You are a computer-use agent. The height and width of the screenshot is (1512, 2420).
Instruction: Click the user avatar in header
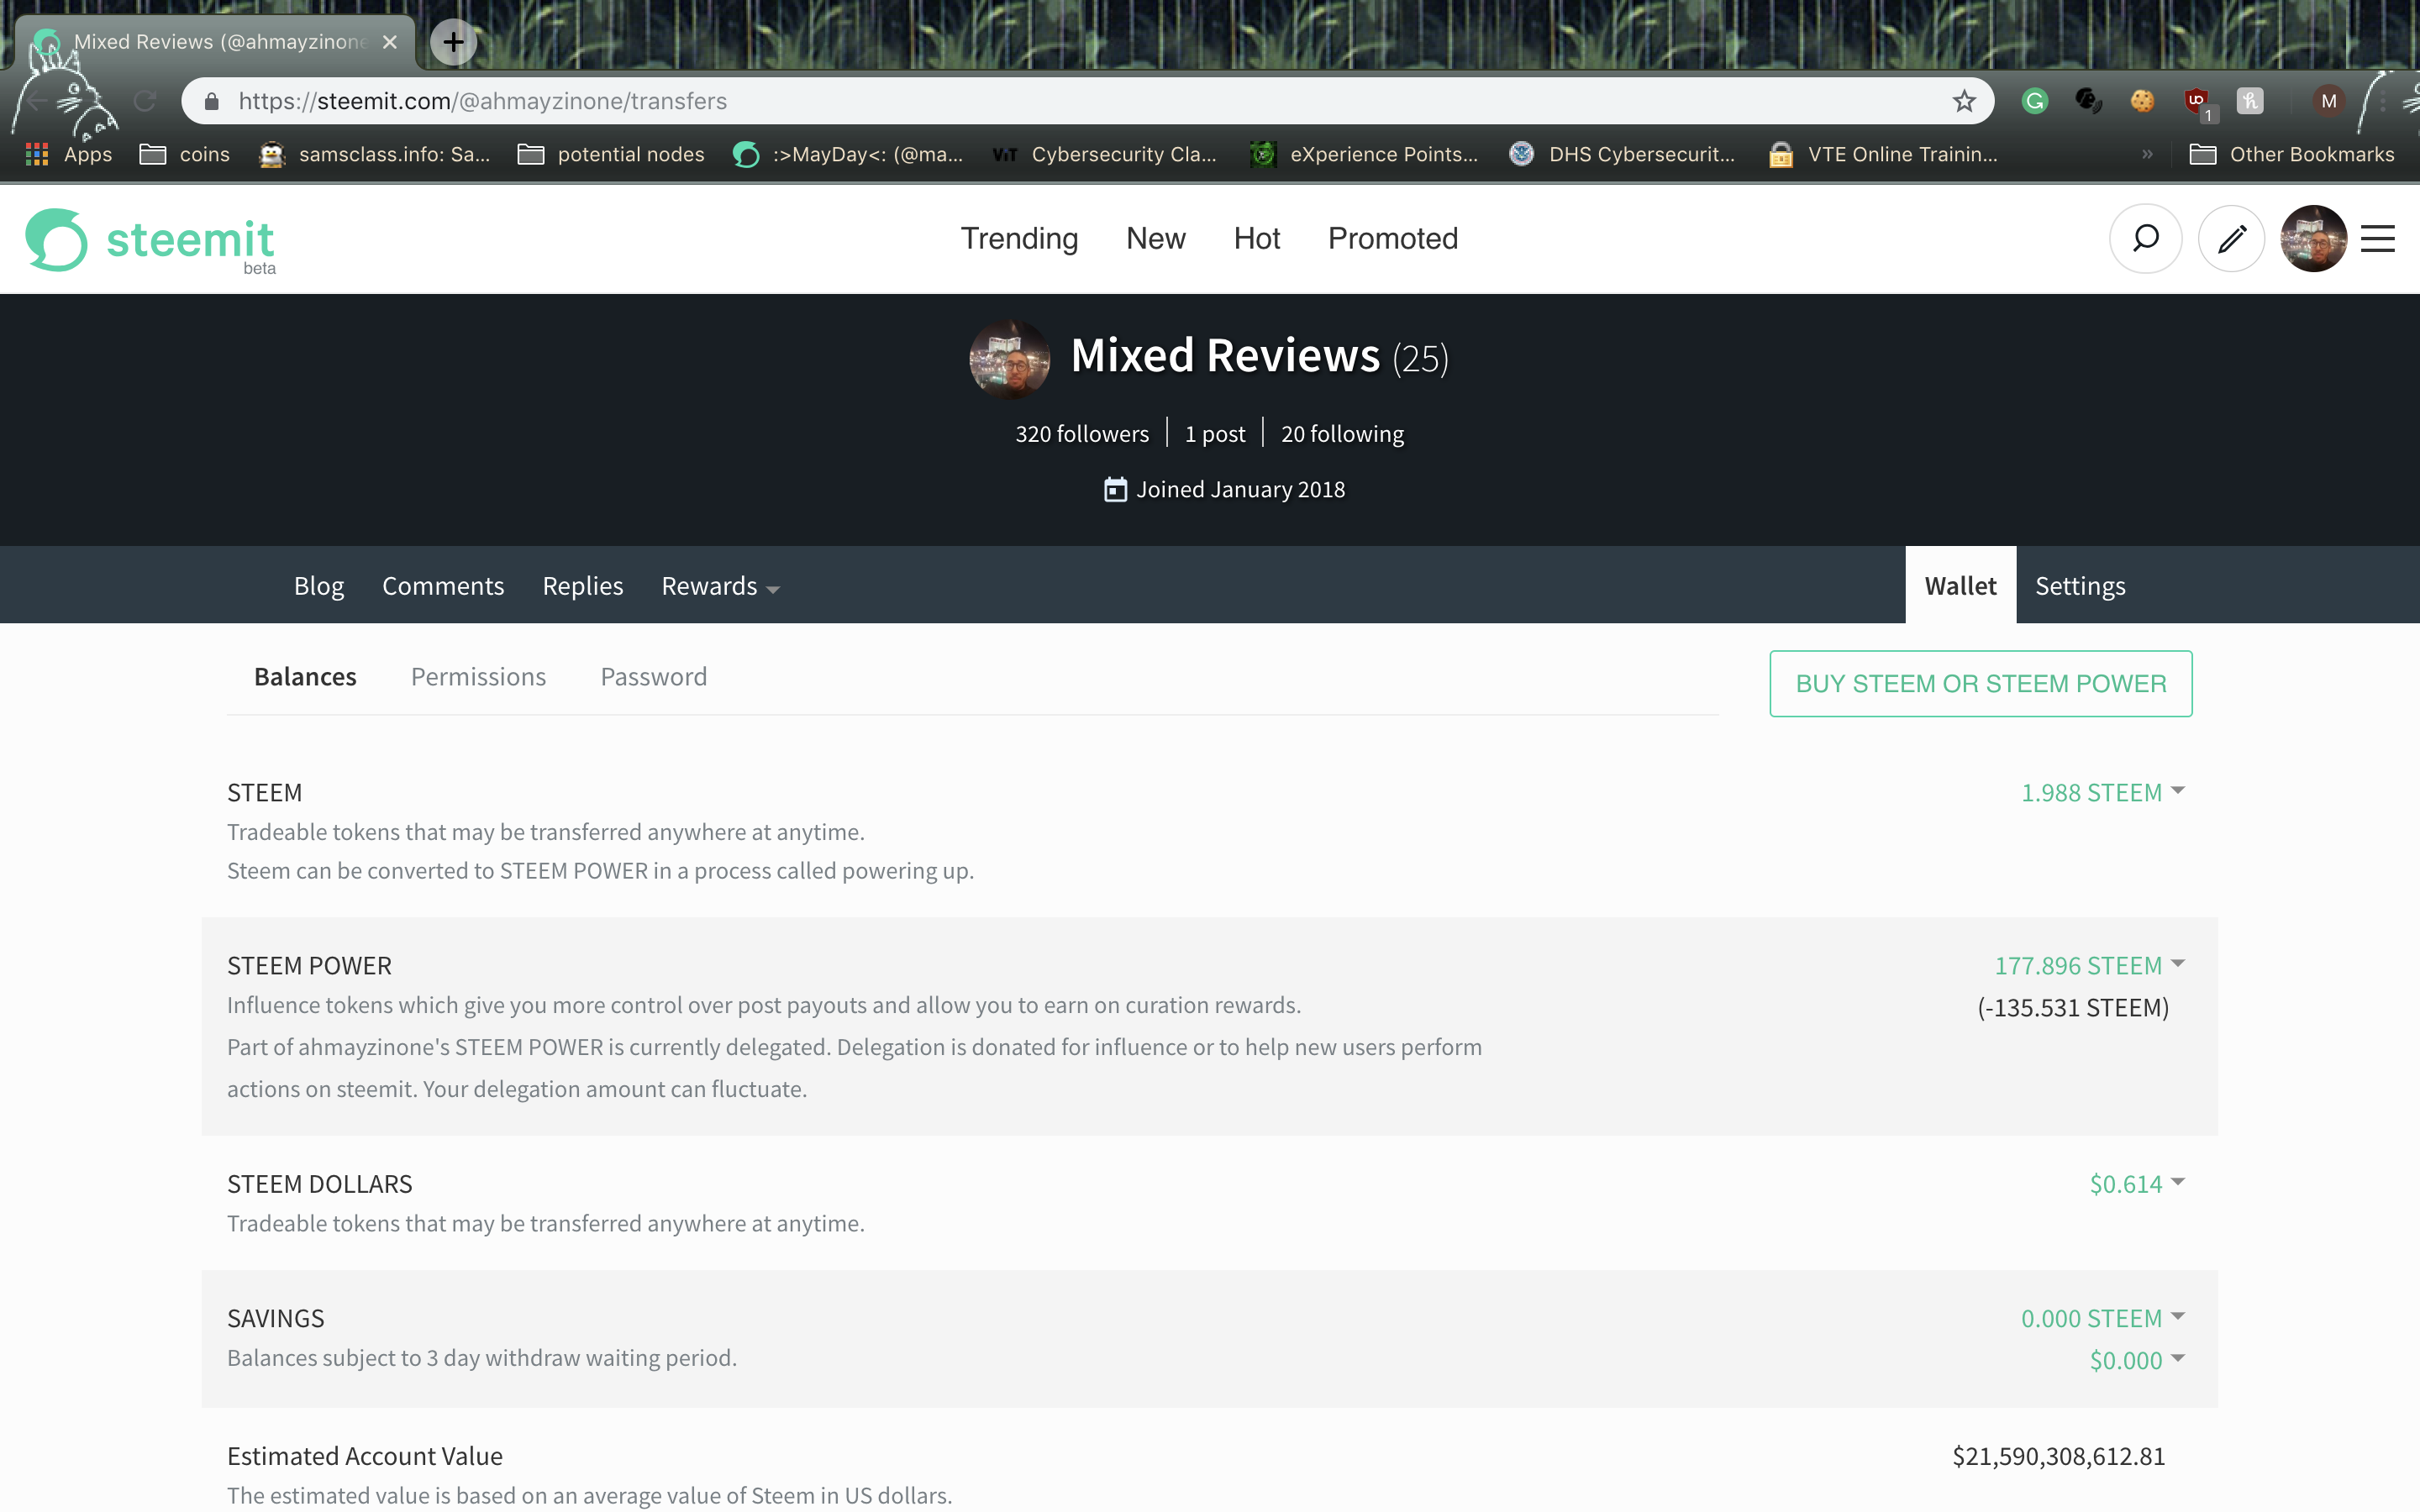pos(2313,238)
